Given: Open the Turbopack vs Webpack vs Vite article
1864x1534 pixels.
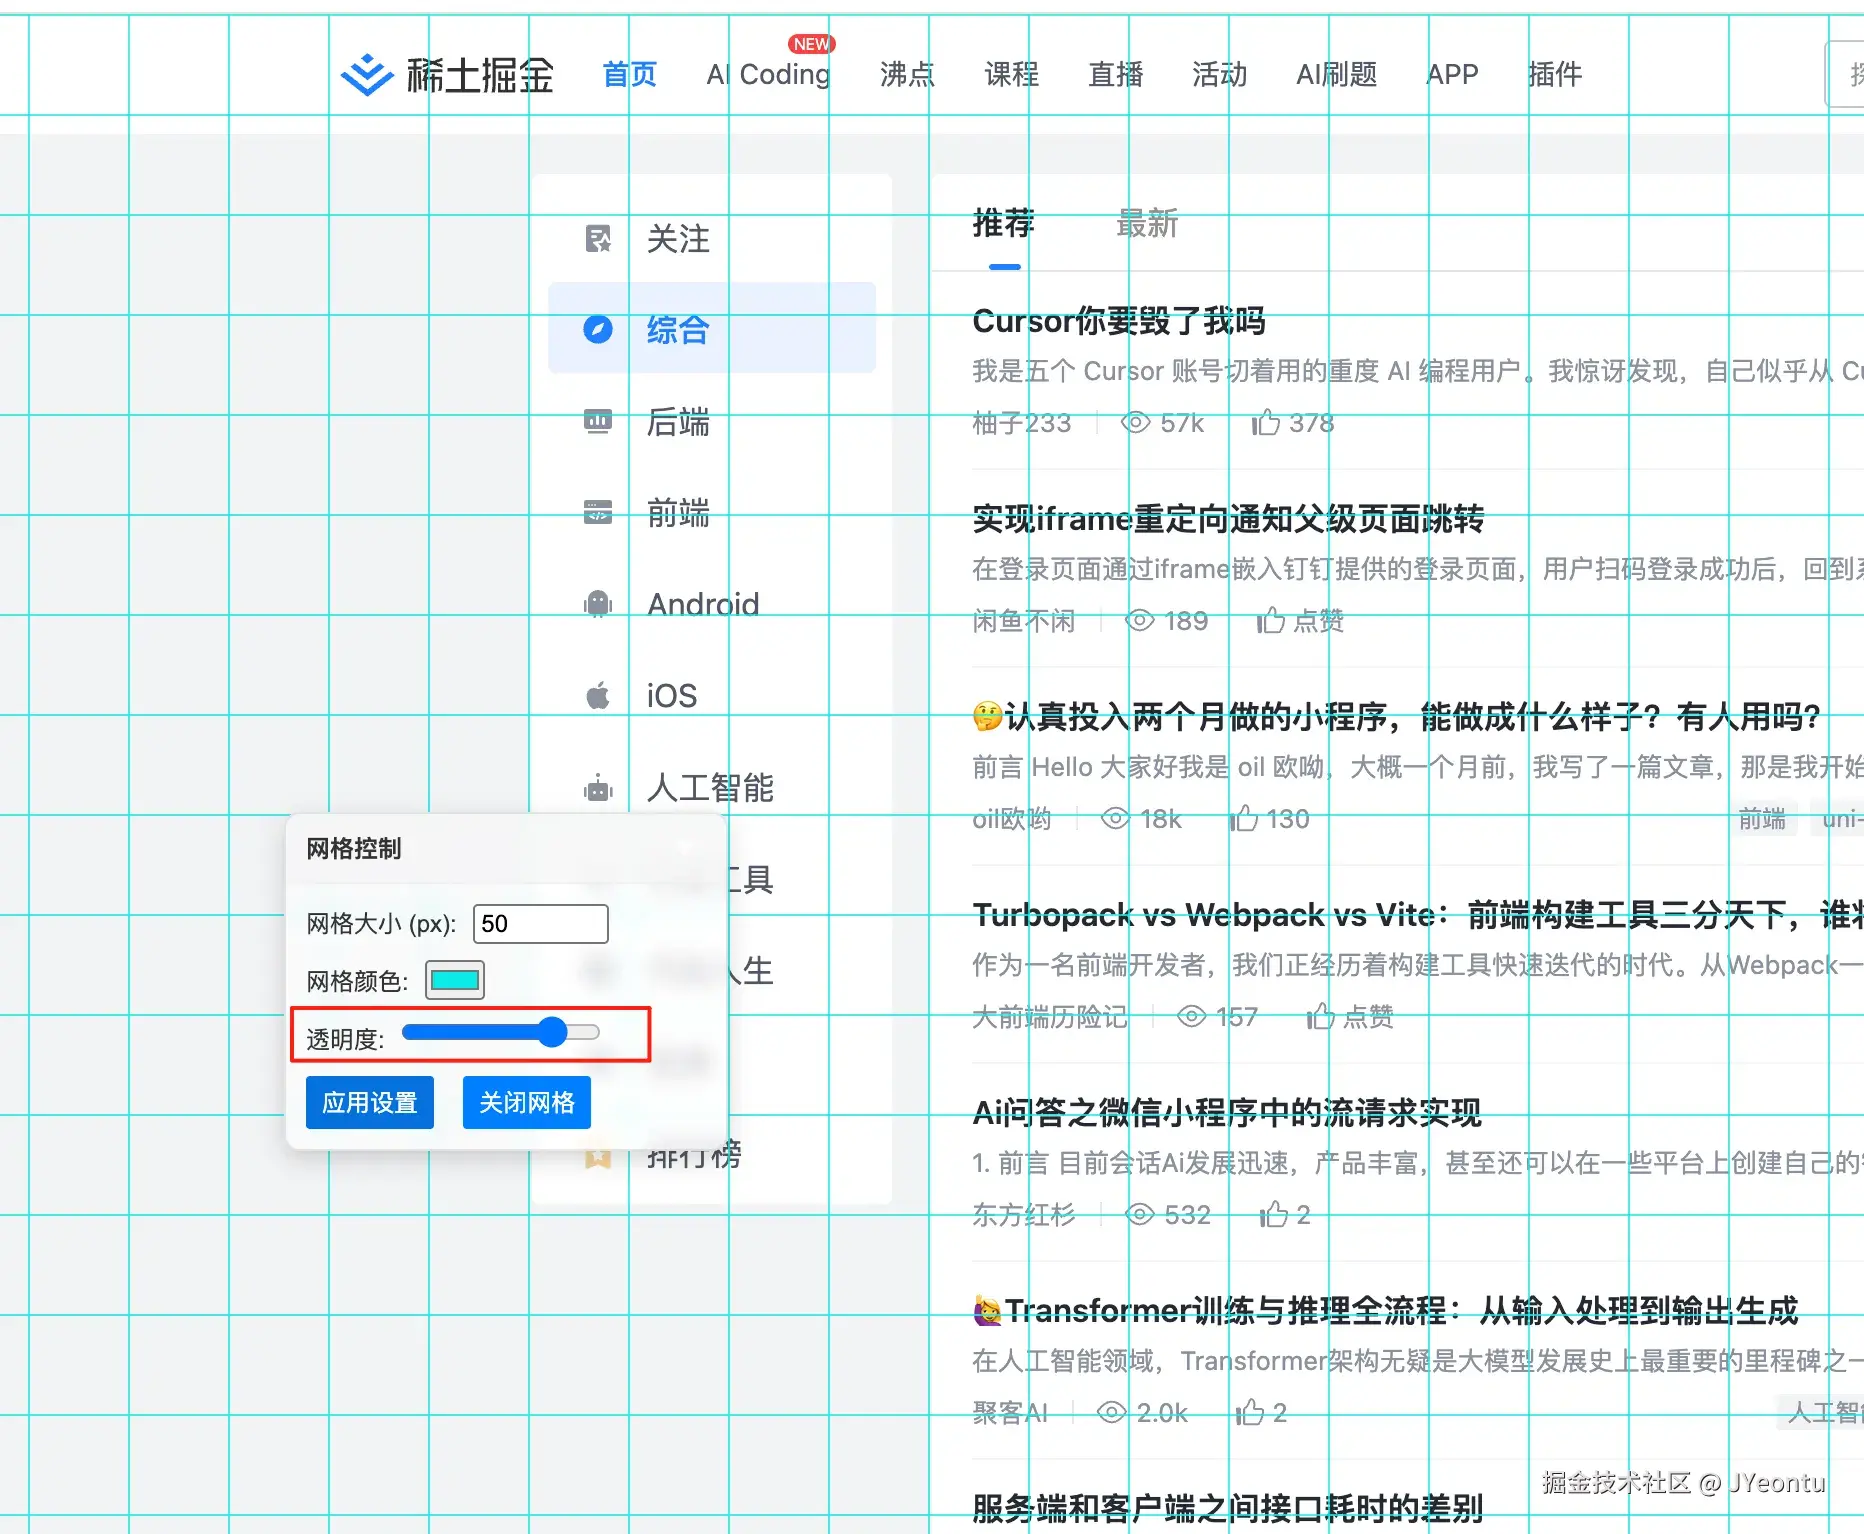Looking at the screenshot, I should click(x=1418, y=914).
